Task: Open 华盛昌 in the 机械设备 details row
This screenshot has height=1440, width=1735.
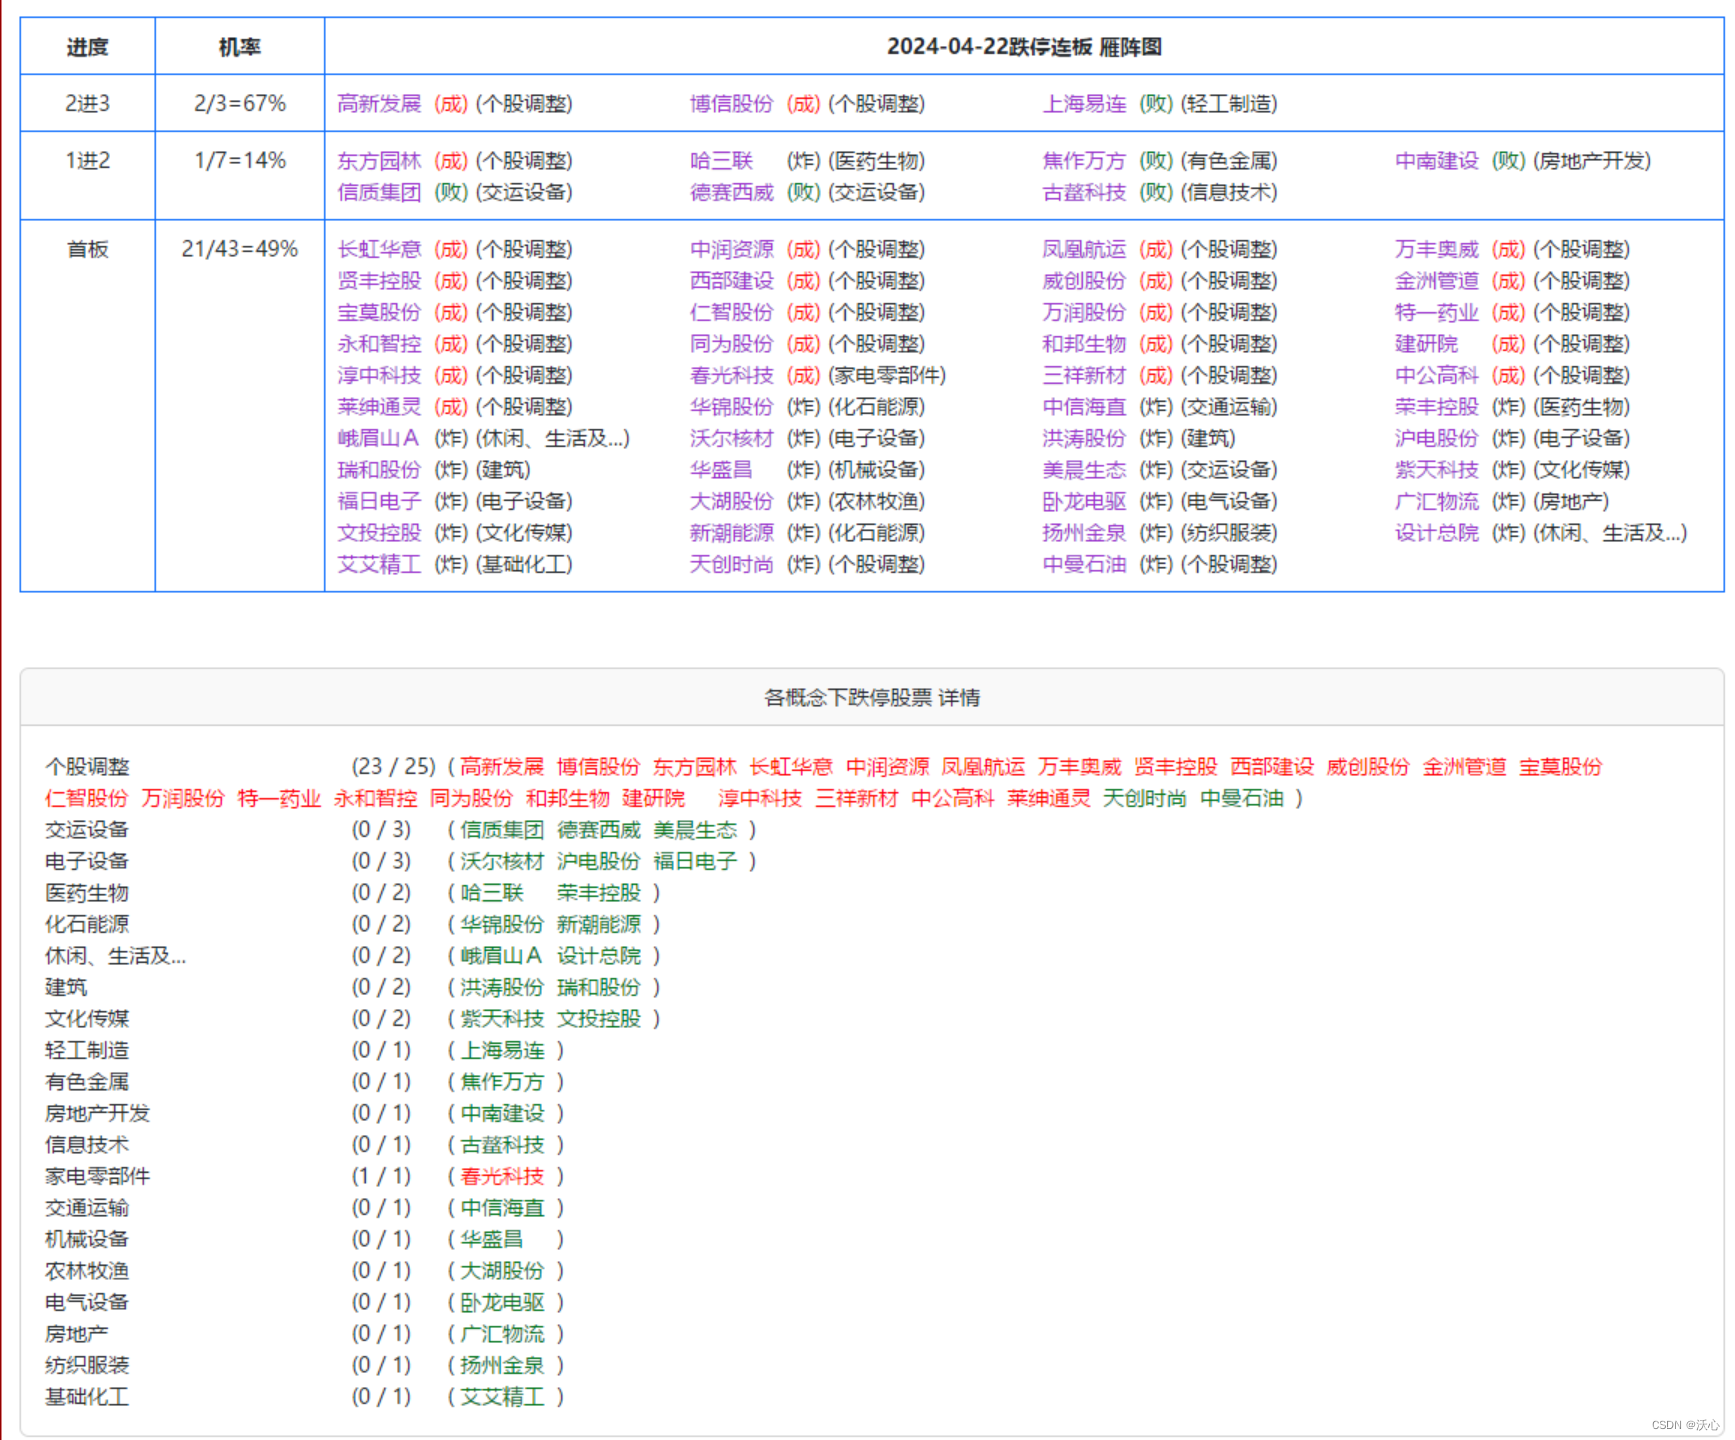Action: (492, 1240)
